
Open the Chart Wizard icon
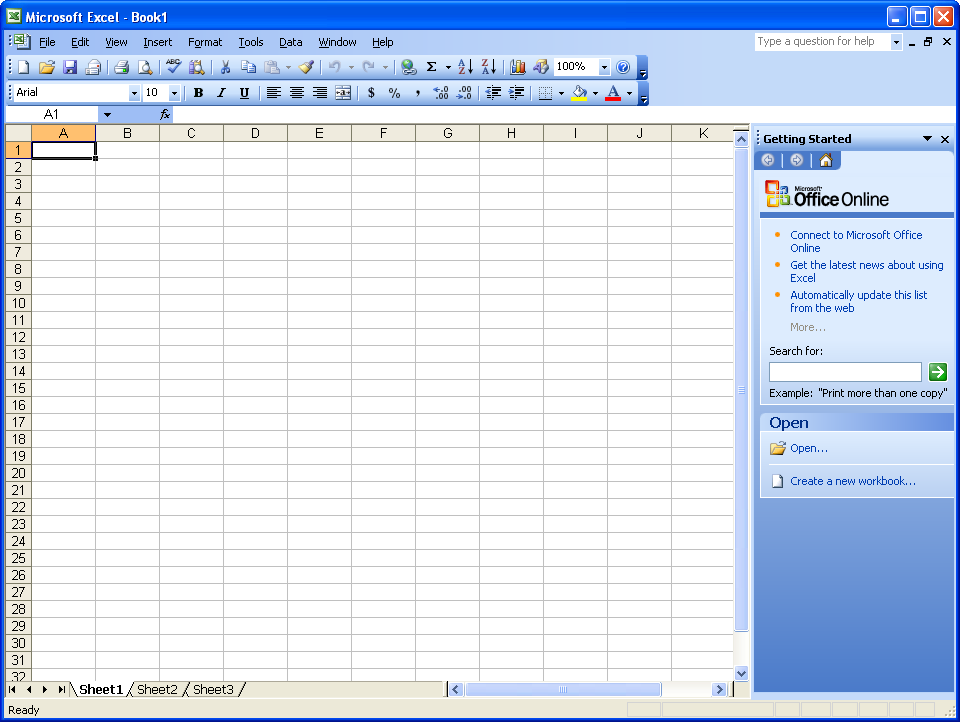tap(518, 67)
